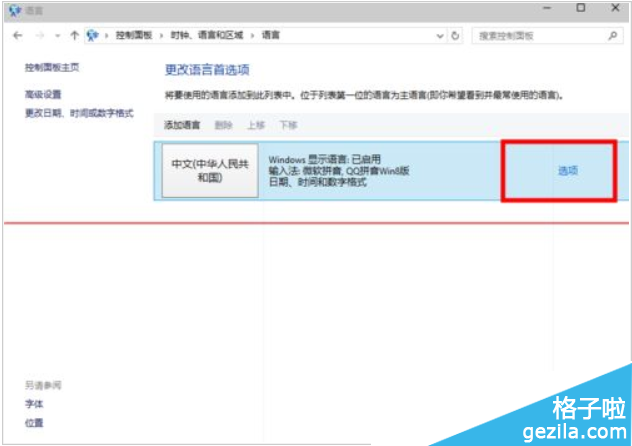This screenshot has height=446, width=632.
Task: Select 时钟、语言和区域 in the breadcrumb
Action: (x=207, y=35)
